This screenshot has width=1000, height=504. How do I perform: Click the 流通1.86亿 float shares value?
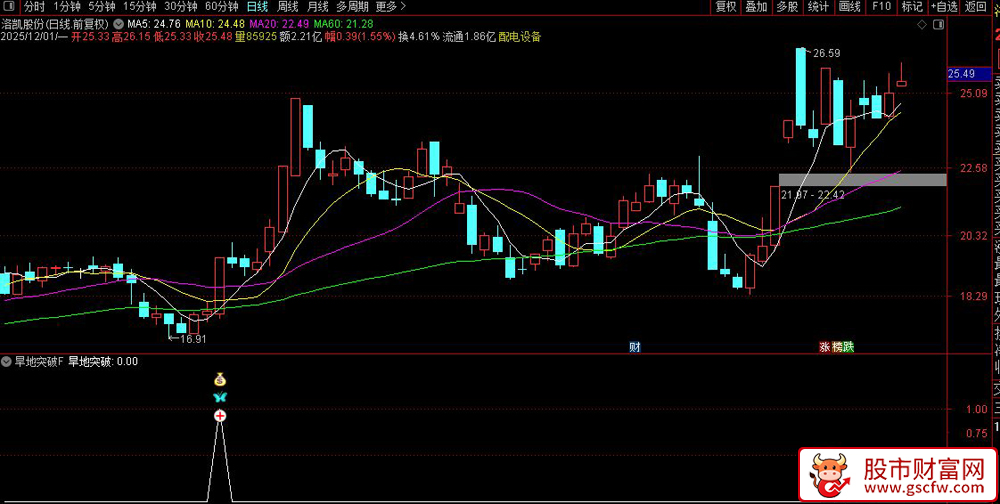click(469, 36)
